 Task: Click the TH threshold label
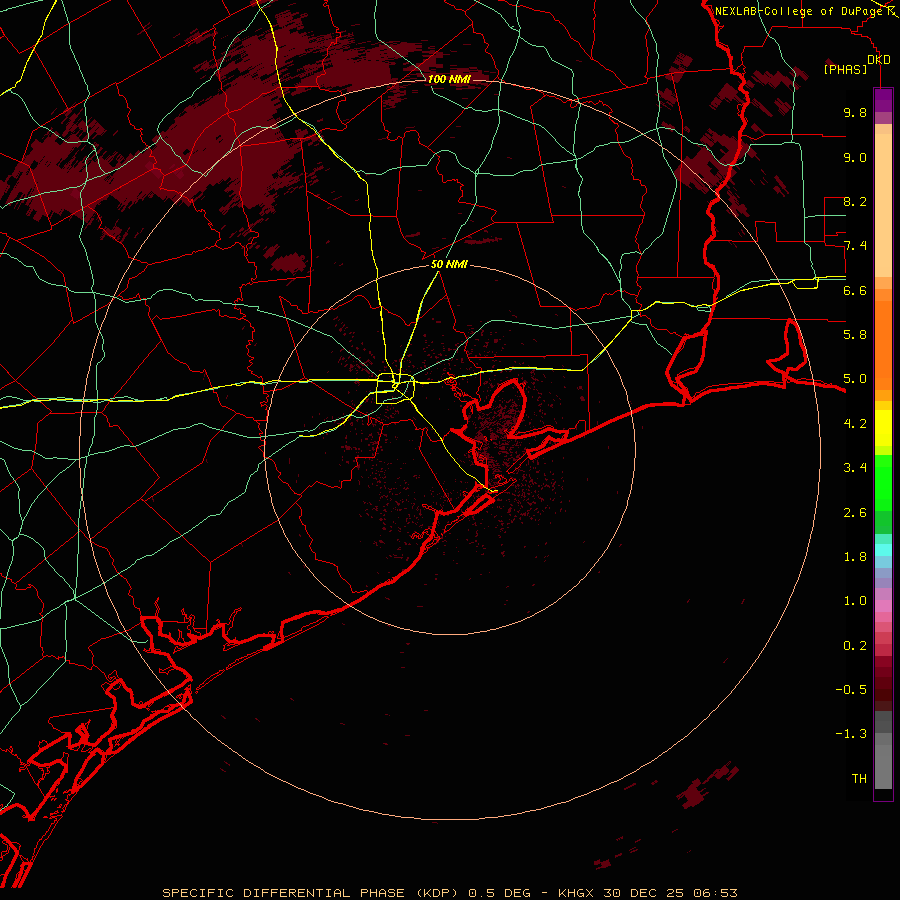(859, 779)
